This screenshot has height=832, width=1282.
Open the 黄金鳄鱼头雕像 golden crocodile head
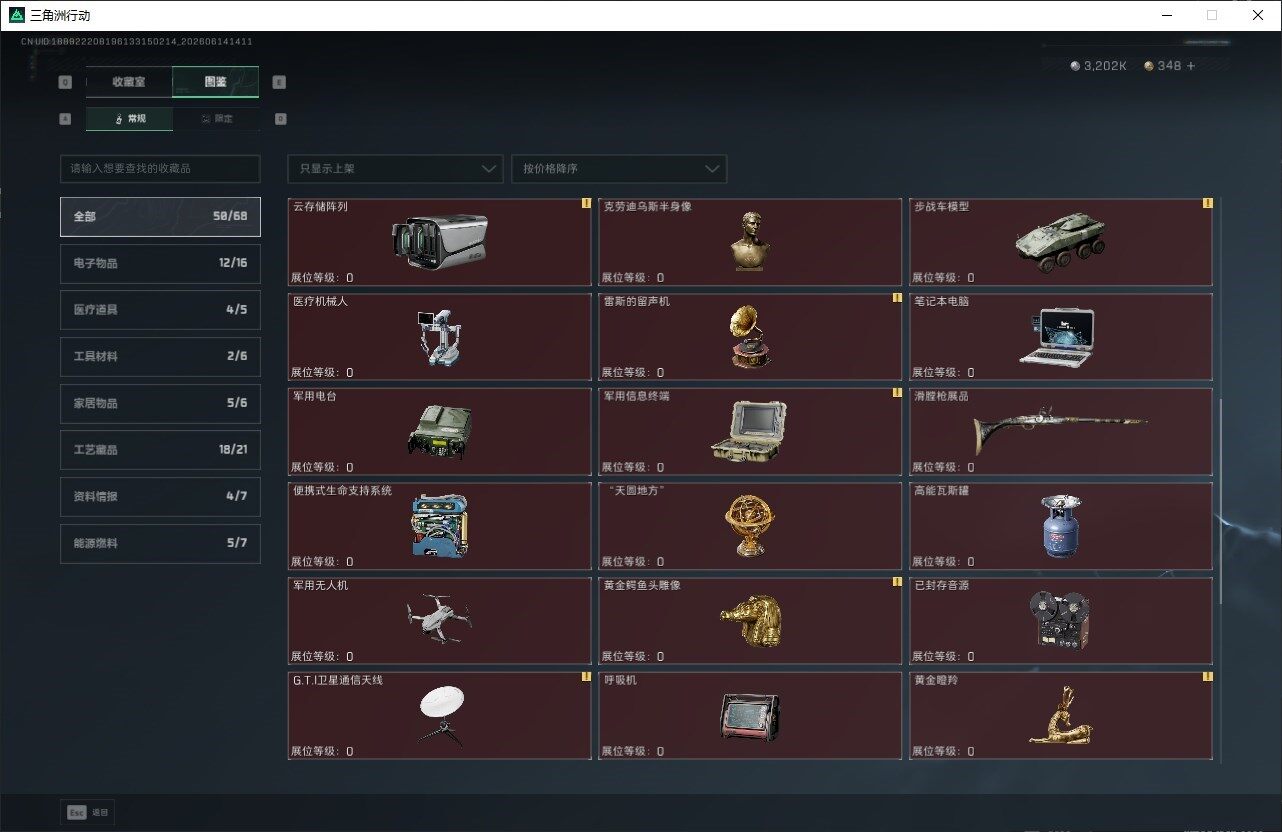750,621
